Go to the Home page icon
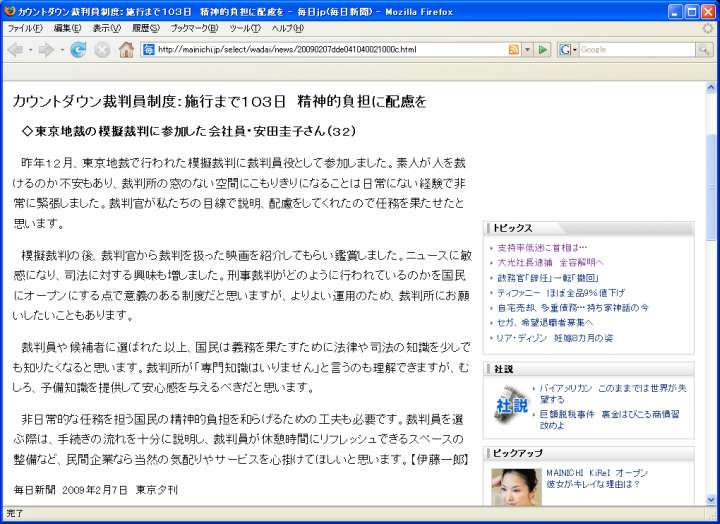 pyautogui.click(x=126, y=49)
